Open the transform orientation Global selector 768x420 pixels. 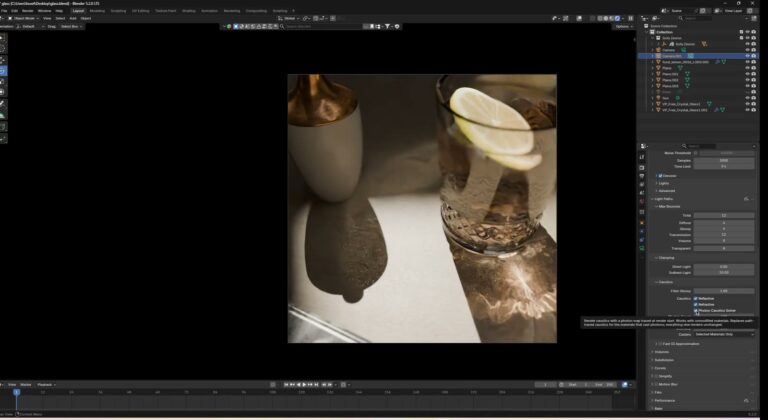(x=288, y=18)
